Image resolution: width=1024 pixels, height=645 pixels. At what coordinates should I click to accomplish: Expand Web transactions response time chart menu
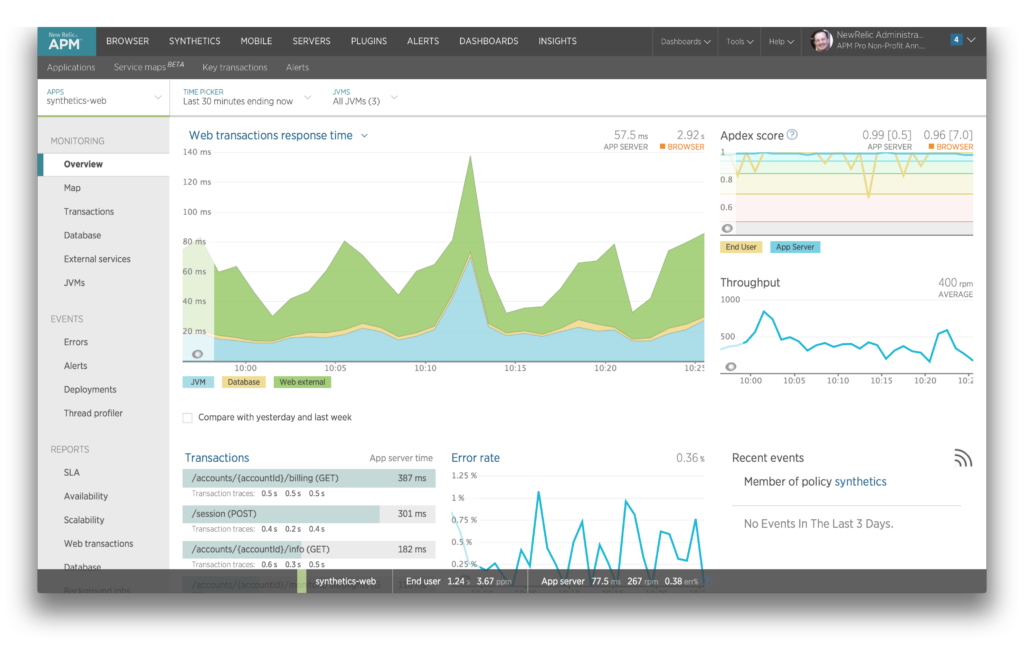click(x=364, y=136)
